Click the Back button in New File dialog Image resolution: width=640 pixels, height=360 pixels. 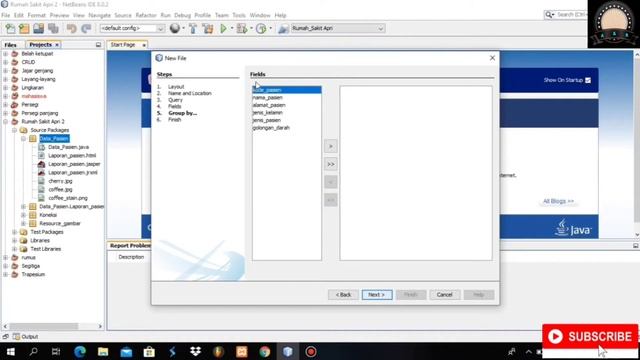coord(343,295)
